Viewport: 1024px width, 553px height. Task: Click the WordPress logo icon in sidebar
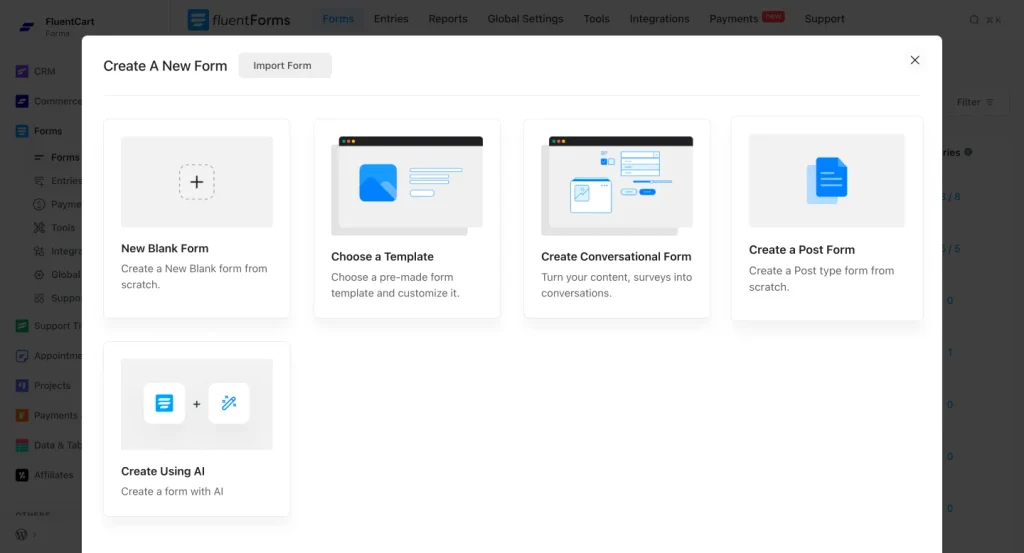(x=22, y=534)
